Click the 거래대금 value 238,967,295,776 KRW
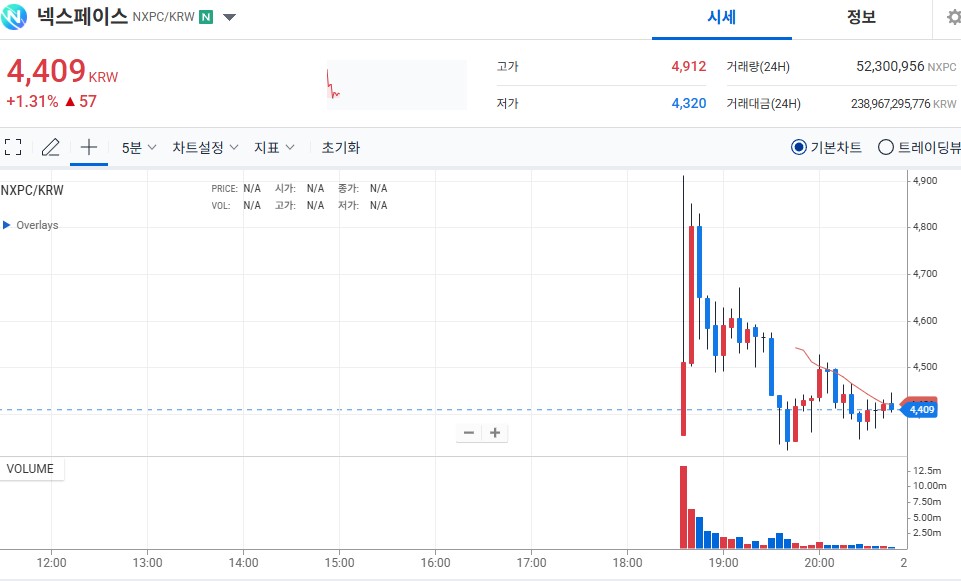961x581 pixels. point(903,104)
